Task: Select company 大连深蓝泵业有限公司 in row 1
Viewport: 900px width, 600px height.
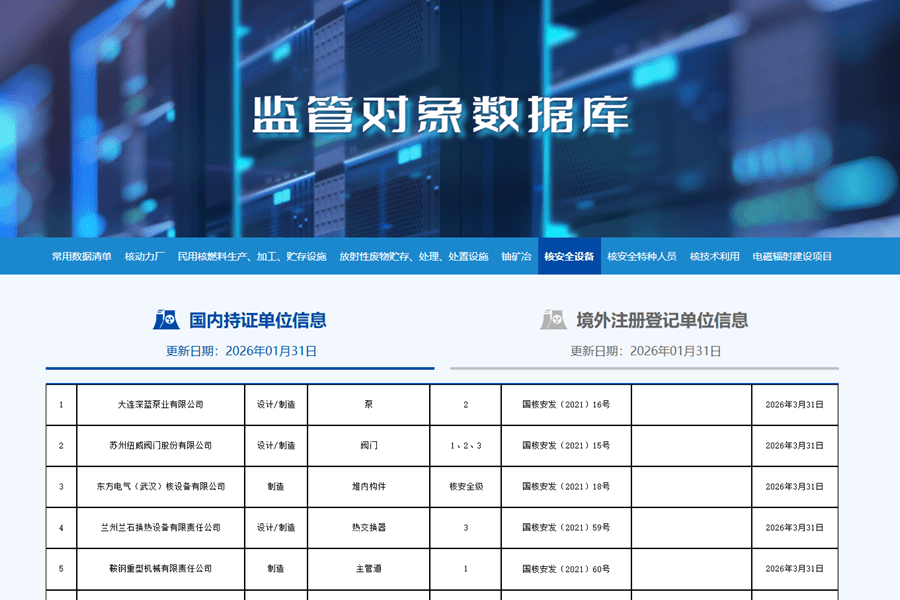Action: (160, 405)
